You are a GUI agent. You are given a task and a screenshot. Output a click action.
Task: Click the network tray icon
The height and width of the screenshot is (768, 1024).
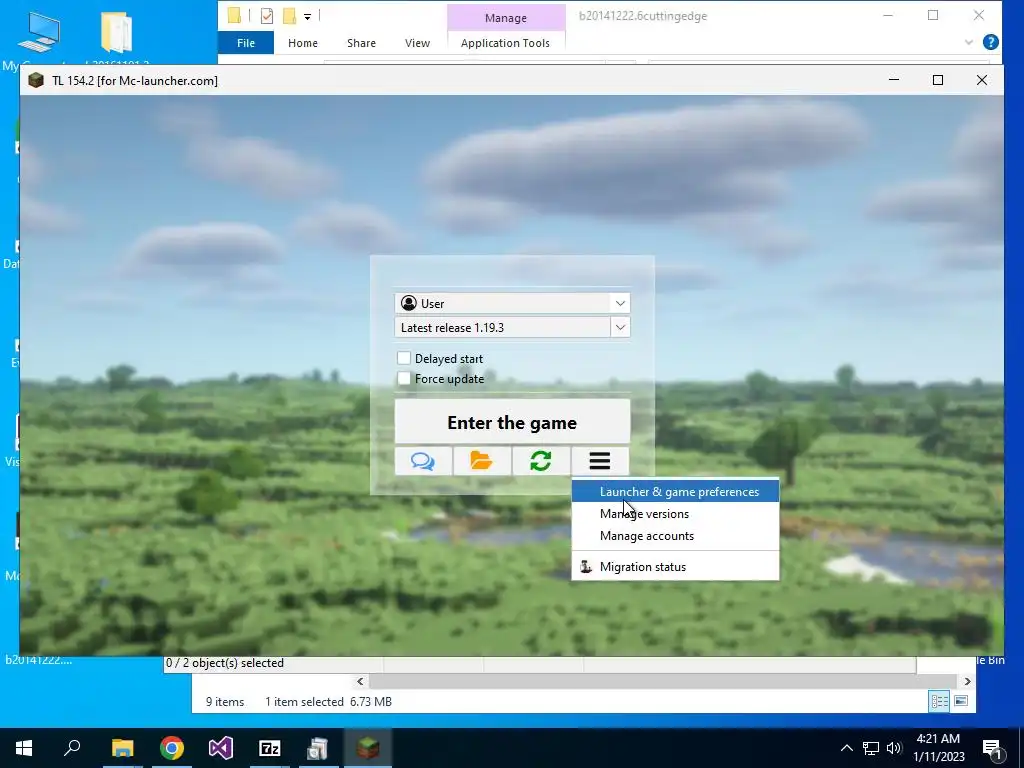pyautogui.click(x=871, y=748)
